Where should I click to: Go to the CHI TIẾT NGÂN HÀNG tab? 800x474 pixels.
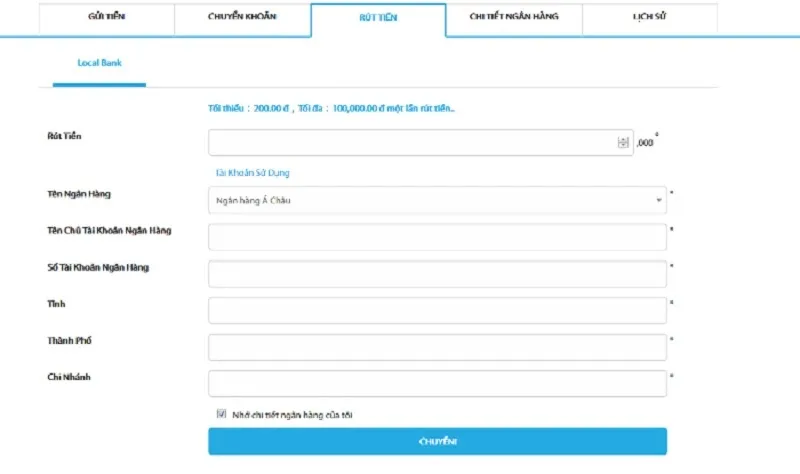[x=514, y=17]
